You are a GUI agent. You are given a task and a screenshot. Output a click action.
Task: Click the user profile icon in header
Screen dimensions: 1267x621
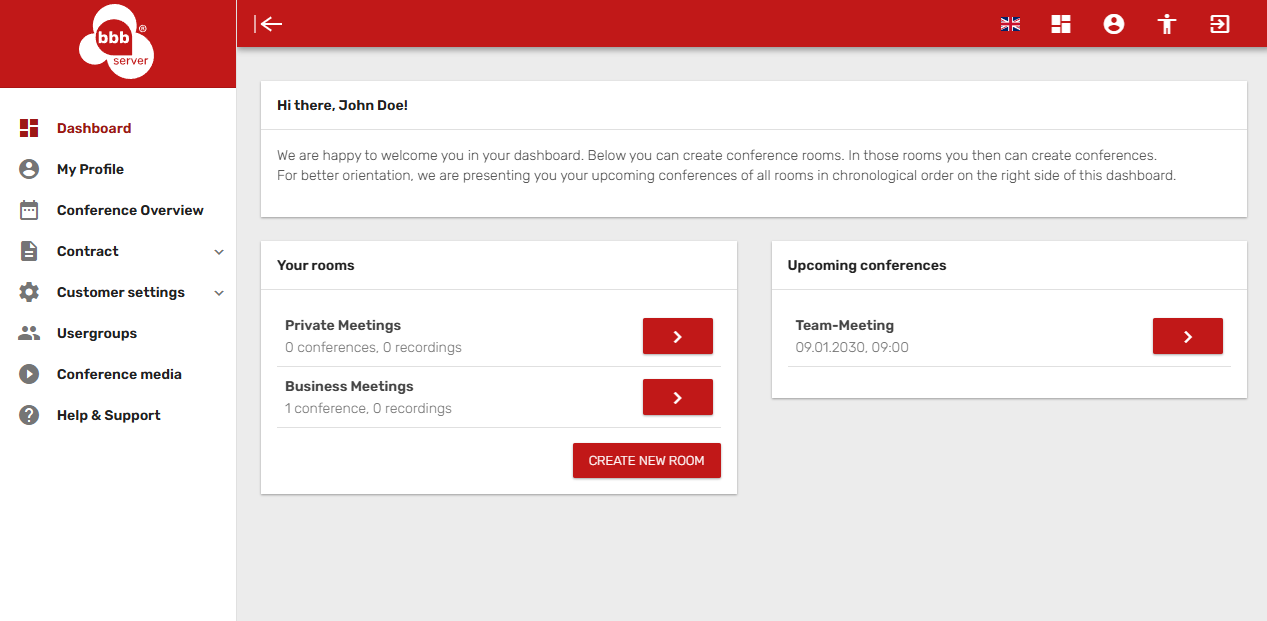coord(1114,24)
